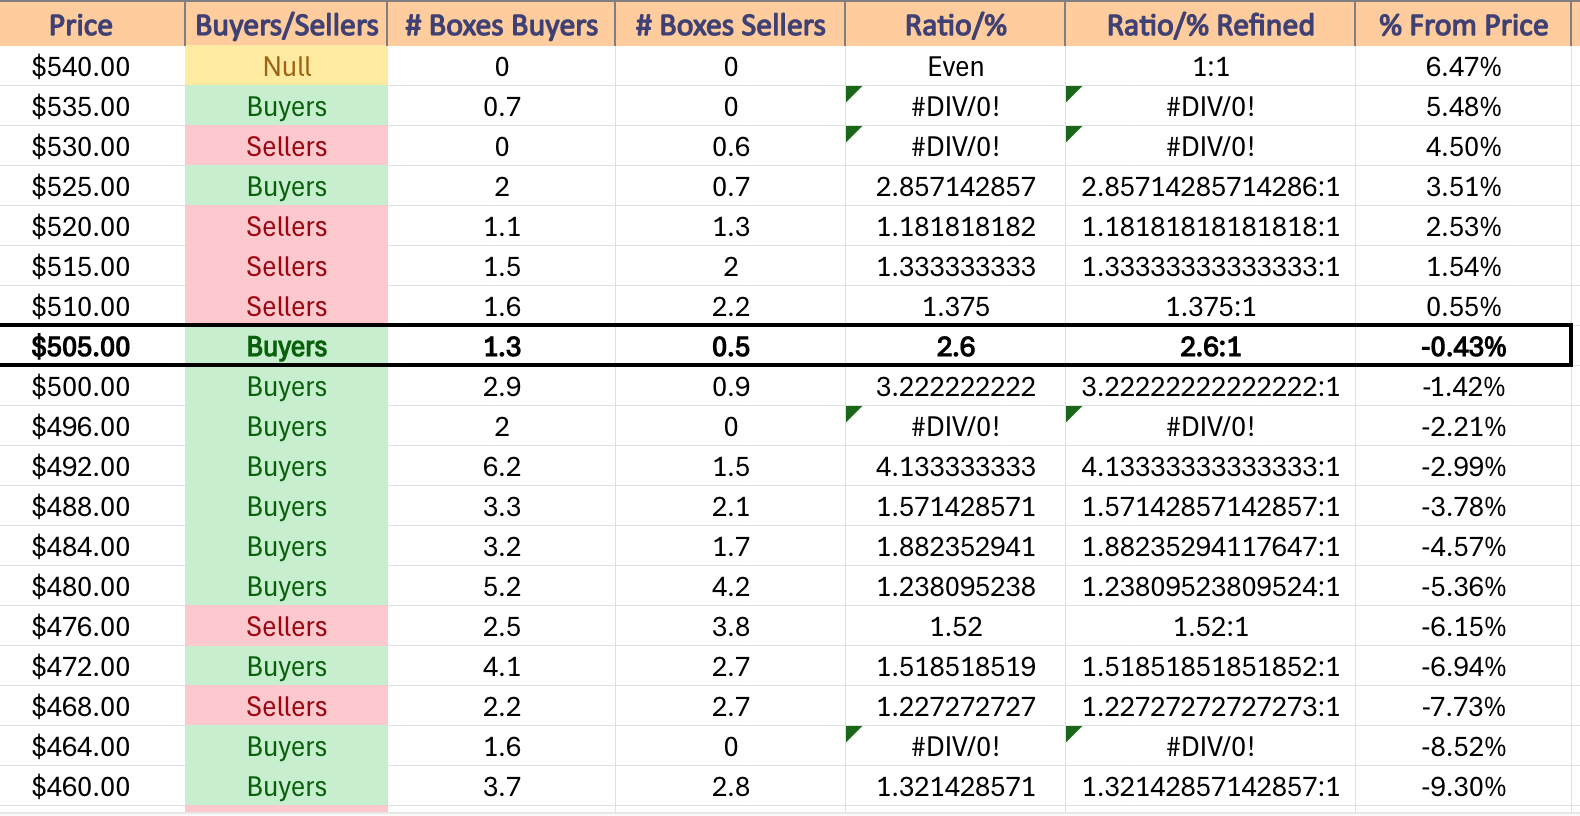Select the yellow Null cell at $540.00
Viewport: 1580px width, 816px height.
coord(286,66)
